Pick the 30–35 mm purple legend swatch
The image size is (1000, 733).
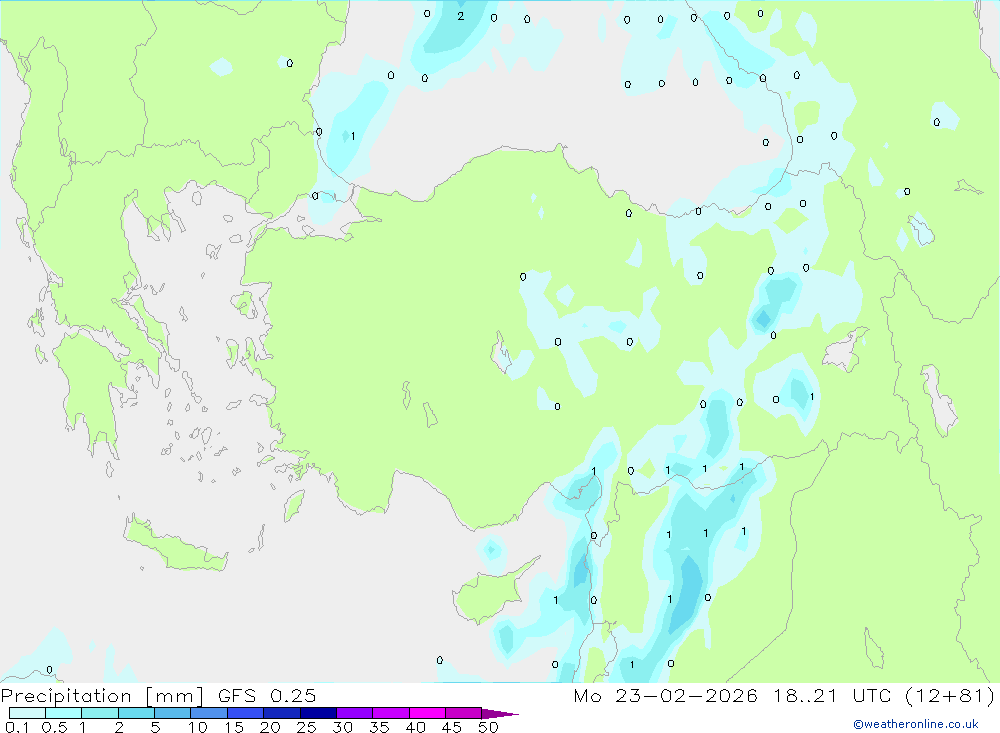pos(354,713)
